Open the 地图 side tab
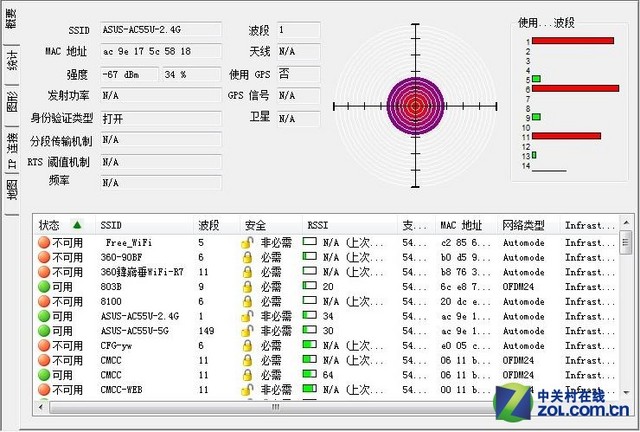This screenshot has width=640, height=432. pos(12,189)
